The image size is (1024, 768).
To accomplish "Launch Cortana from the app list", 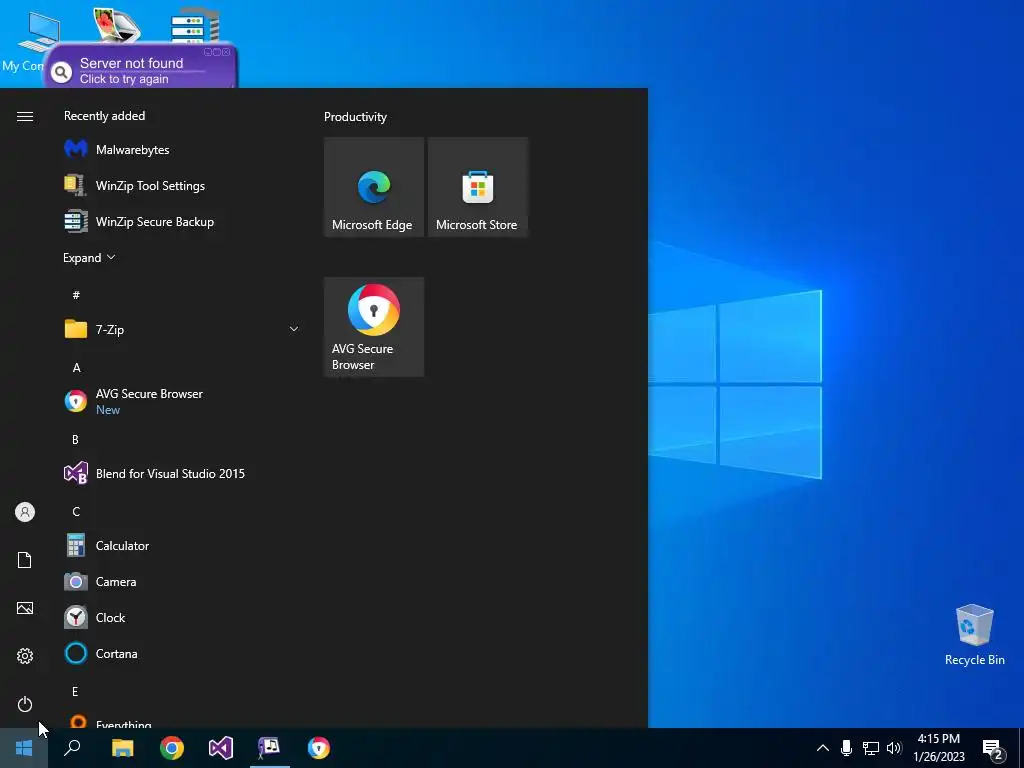I will pos(180,653).
